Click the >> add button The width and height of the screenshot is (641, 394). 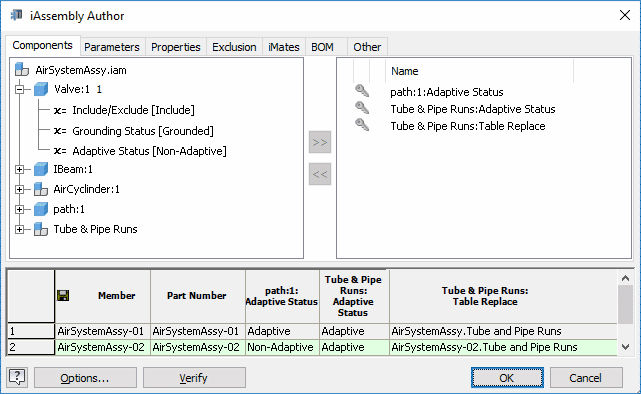(x=320, y=142)
